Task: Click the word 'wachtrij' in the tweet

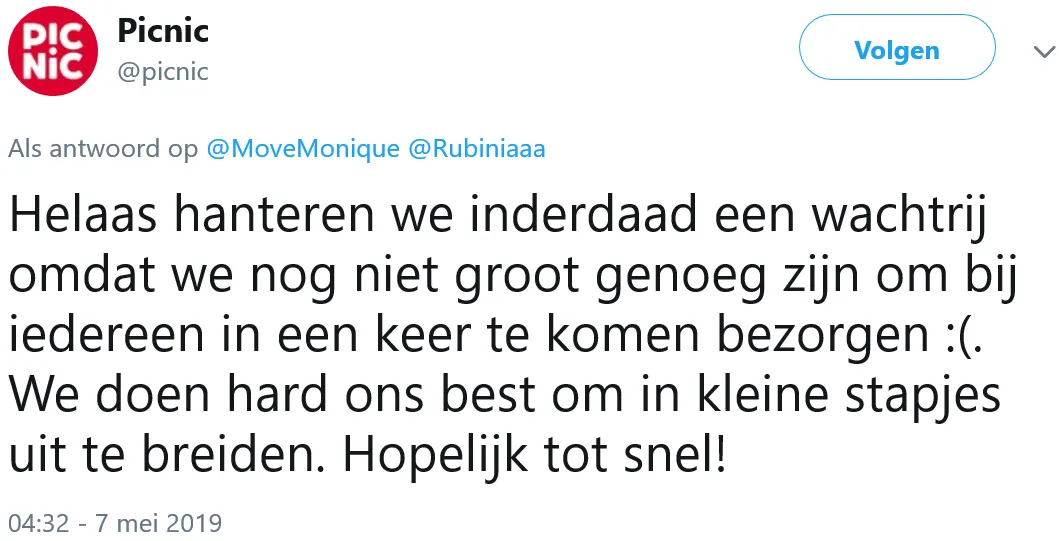Action: tap(898, 217)
